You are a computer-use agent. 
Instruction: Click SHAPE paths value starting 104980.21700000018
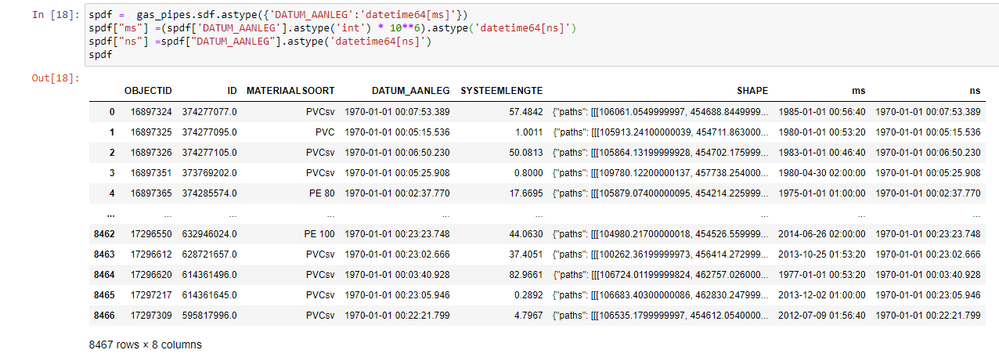pos(661,234)
